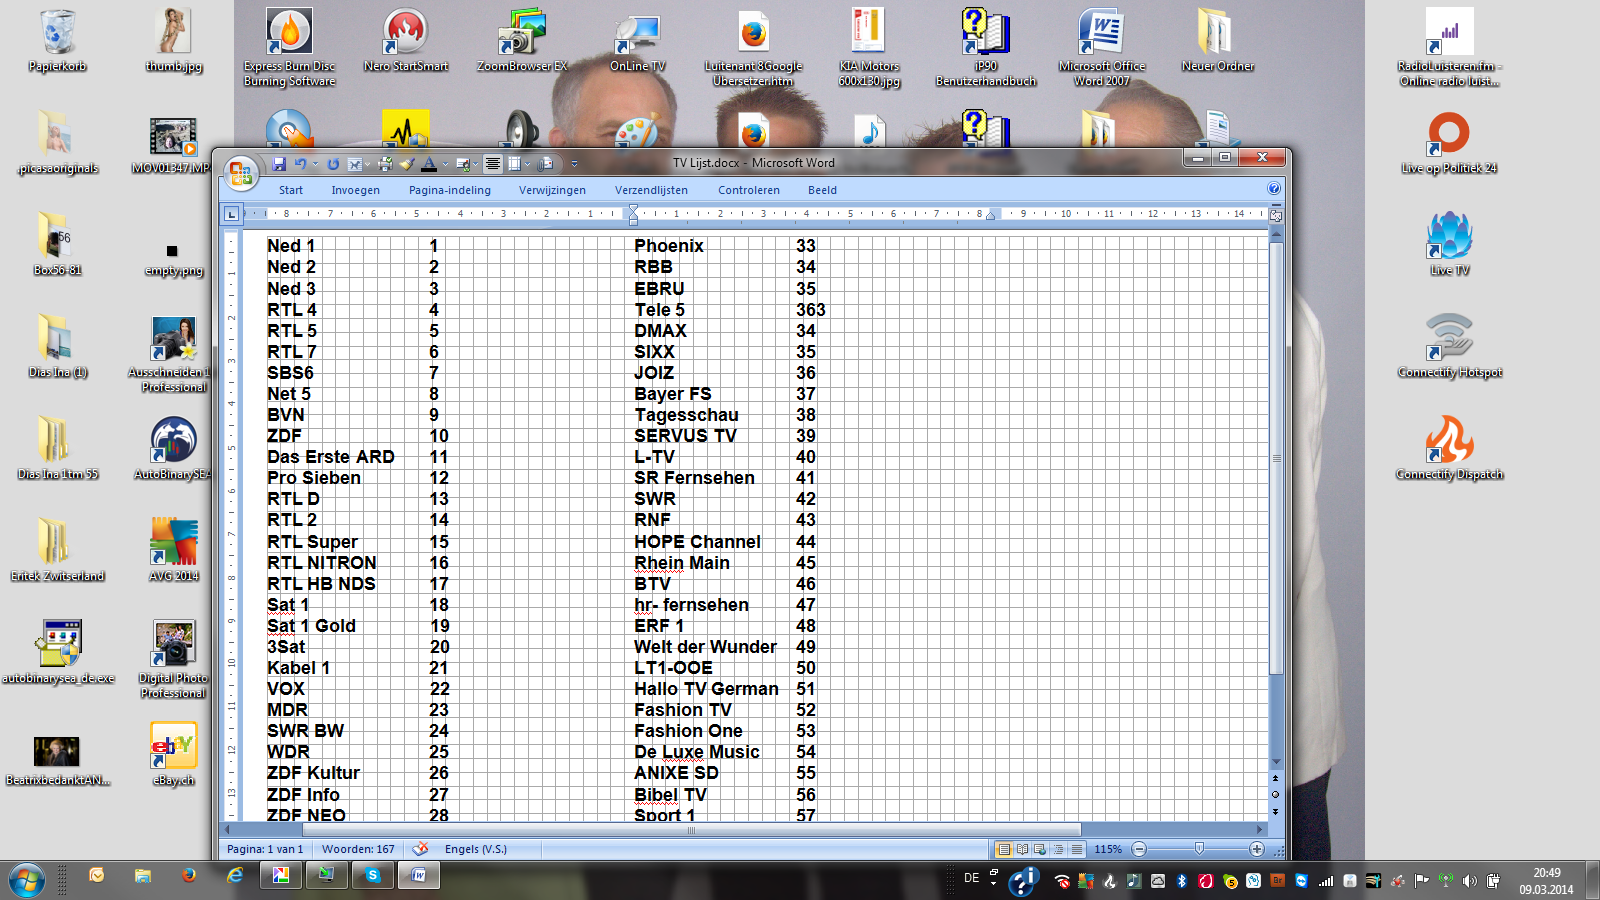Switch to the Pagina-indeling tab
This screenshot has height=900, width=1600.
[x=449, y=190]
